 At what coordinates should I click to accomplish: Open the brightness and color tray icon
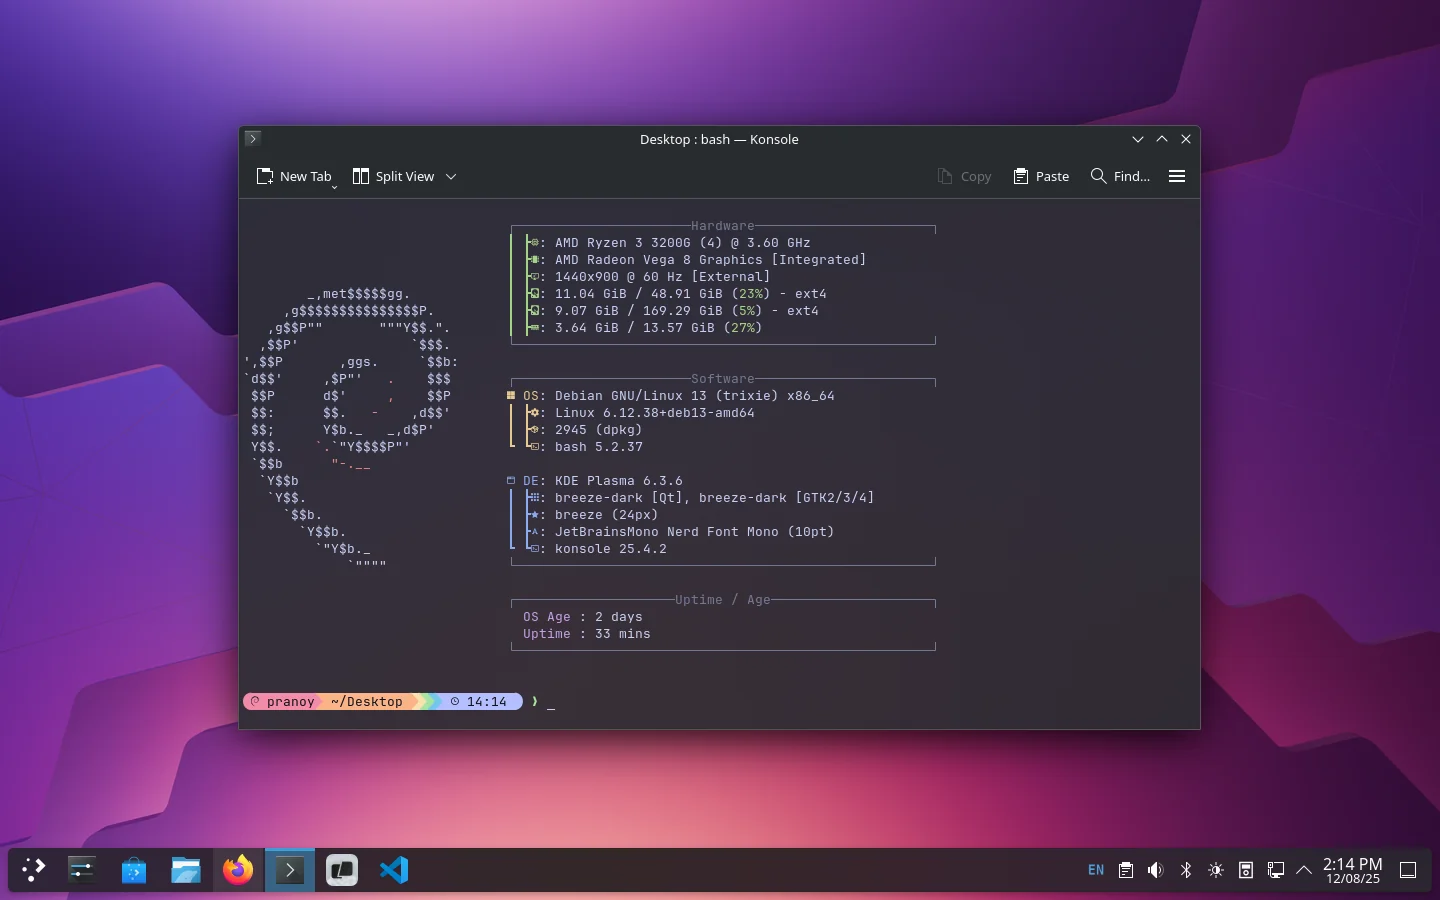tap(1216, 870)
